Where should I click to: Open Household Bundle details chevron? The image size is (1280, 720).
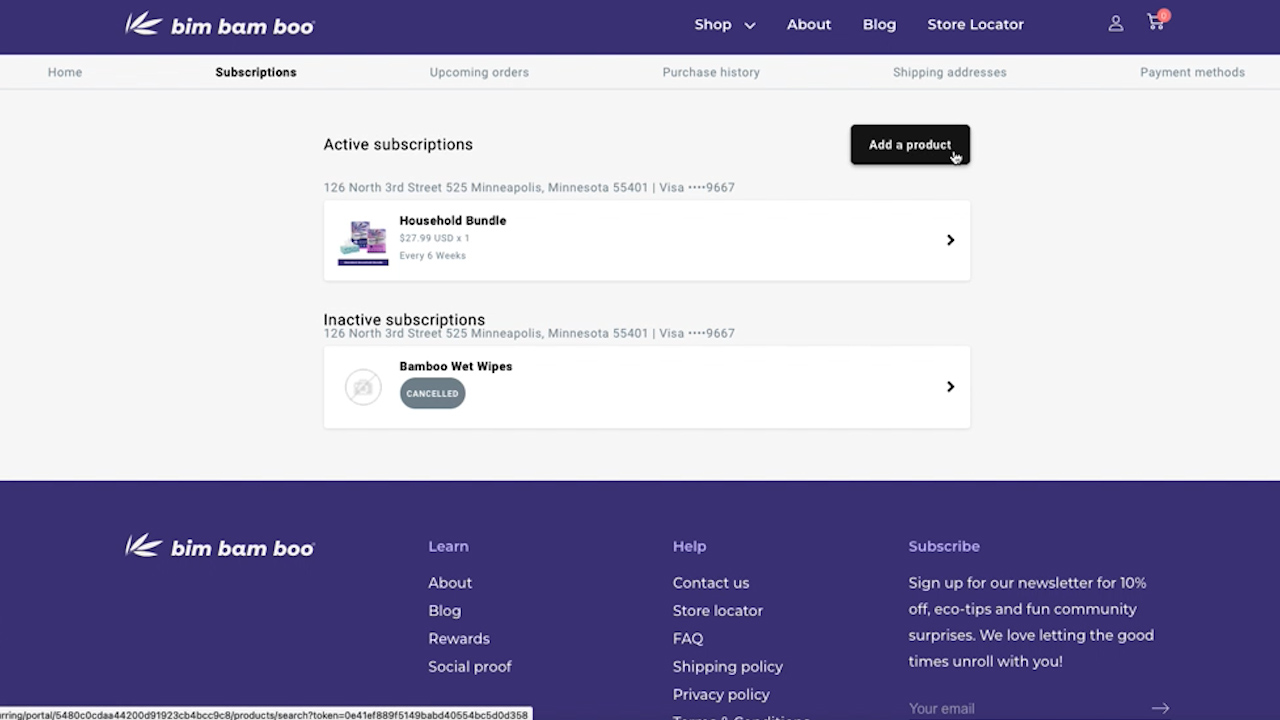pyautogui.click(x=950, y=240)
